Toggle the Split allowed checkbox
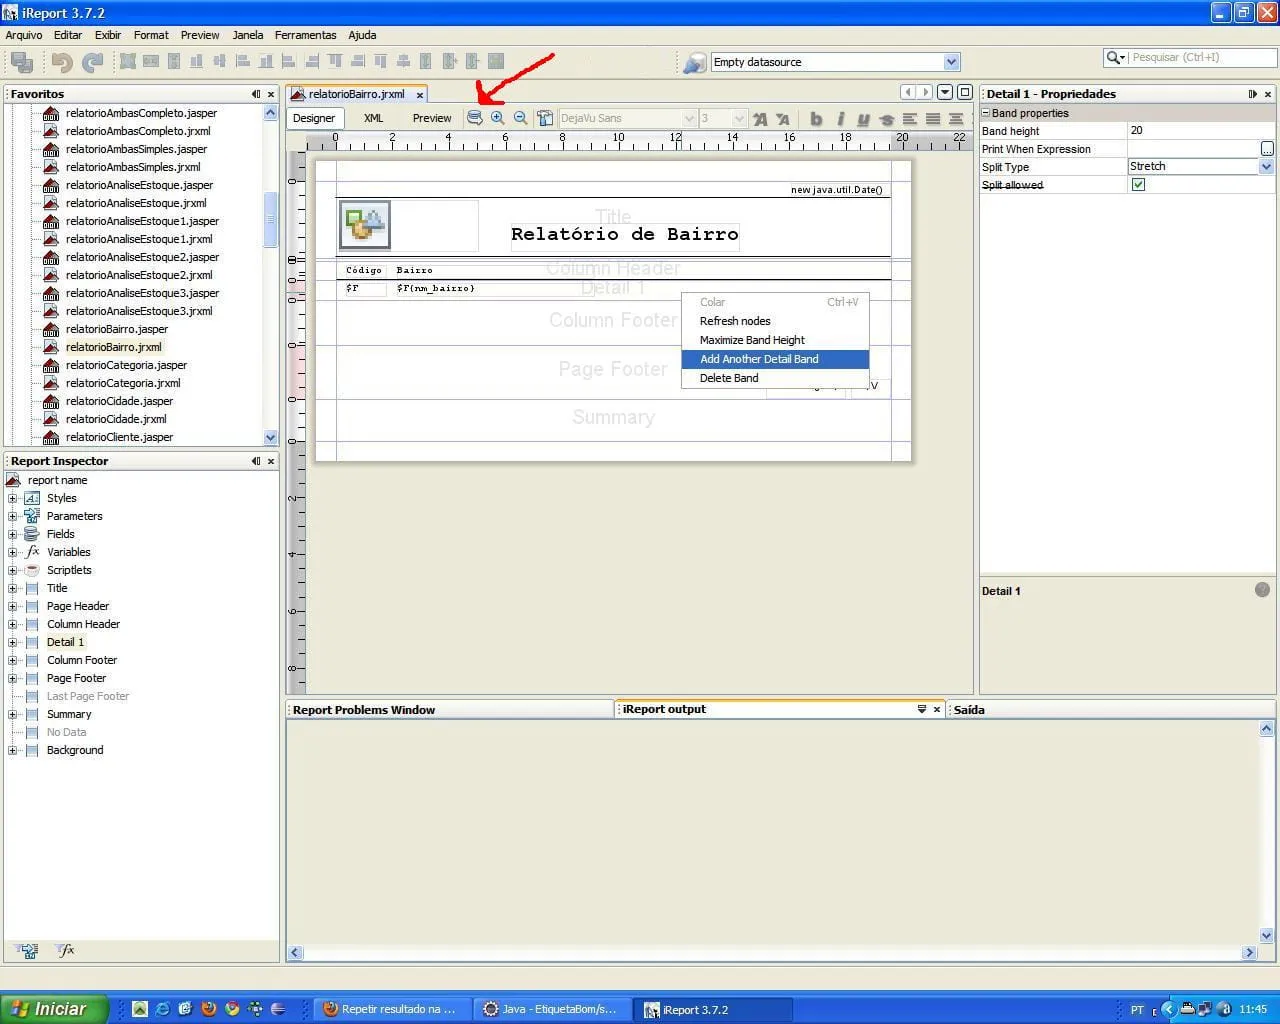Screen dimensions: 1280x1024 tap(1138, 185)
